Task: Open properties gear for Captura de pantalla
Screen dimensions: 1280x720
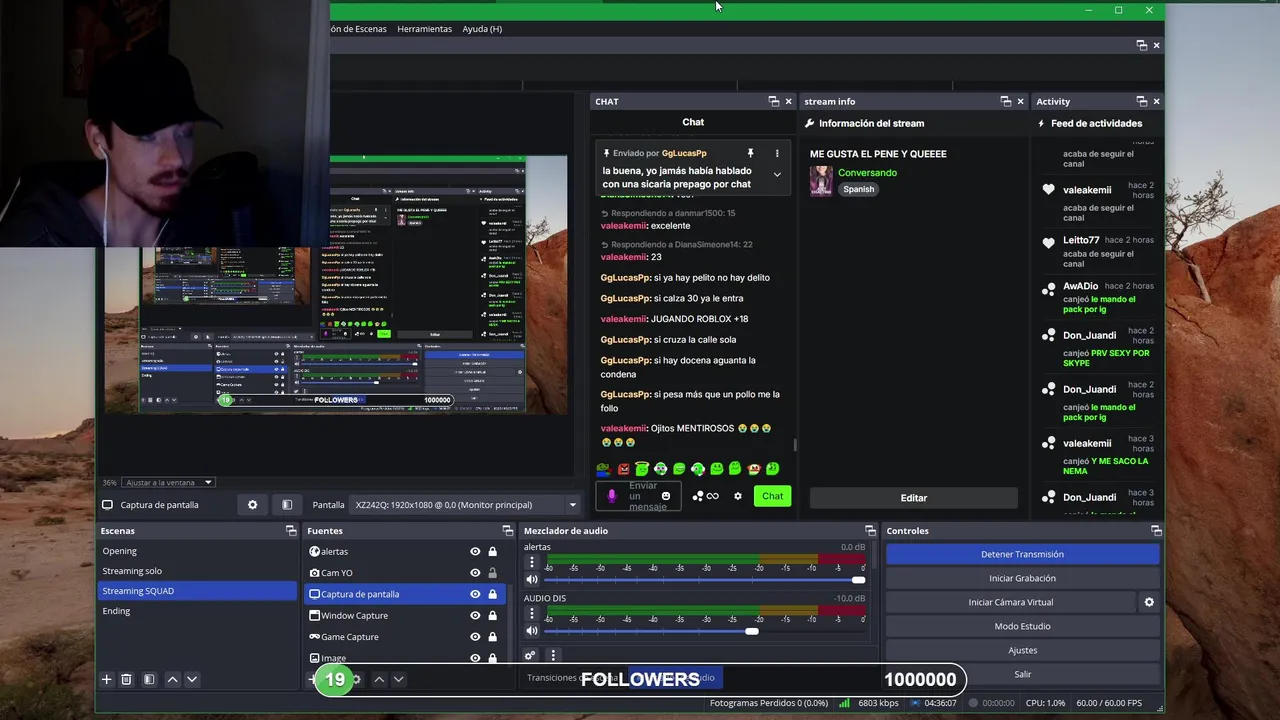Action: pyautogui.click(x=252, y=505)
